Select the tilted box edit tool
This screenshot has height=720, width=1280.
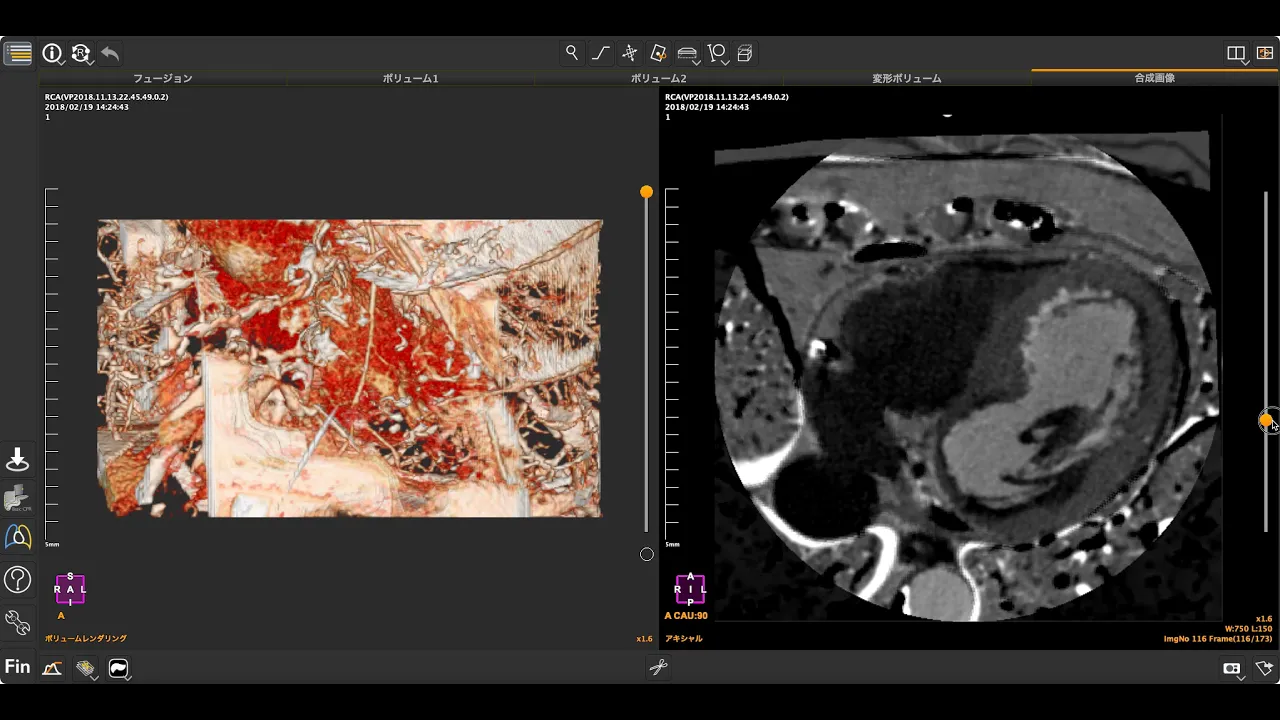tap(658, 53)
